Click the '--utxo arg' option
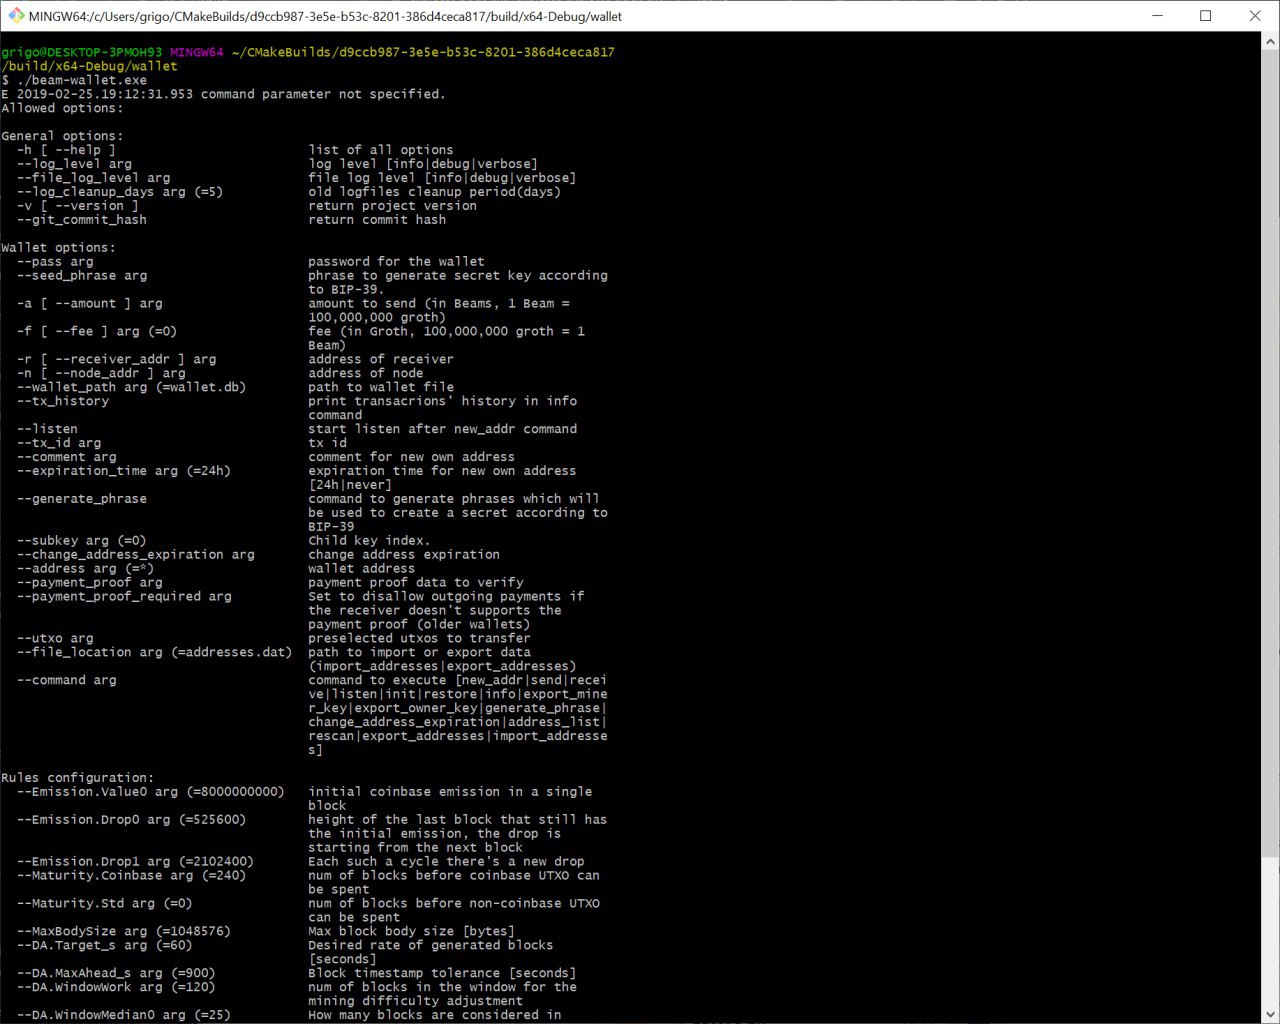The height and width of the screenshot is (1024, 1280). (55, 640)
